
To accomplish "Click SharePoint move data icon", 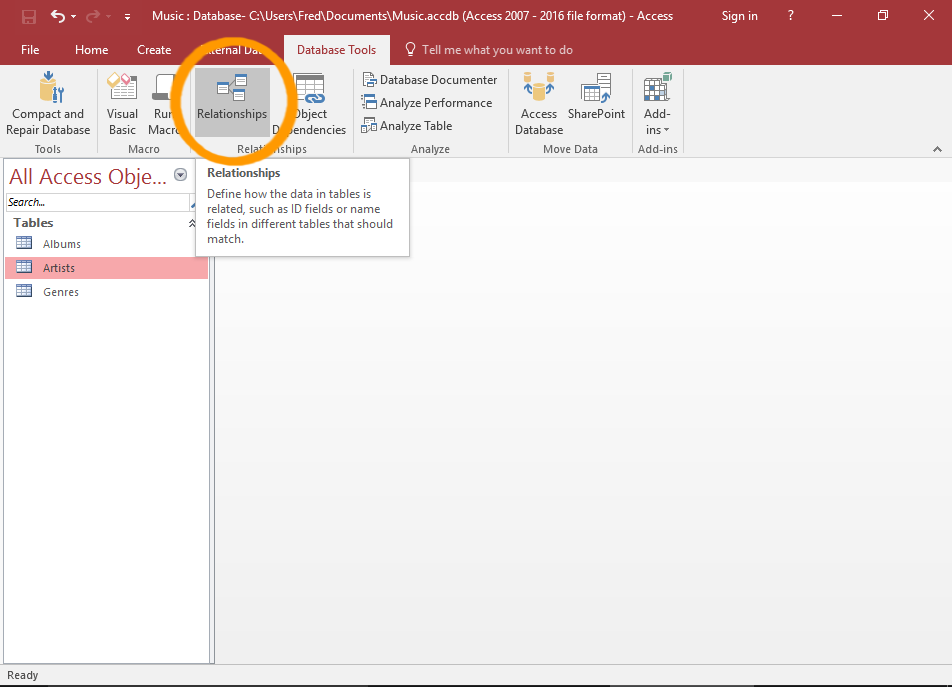I will (596, 87).
